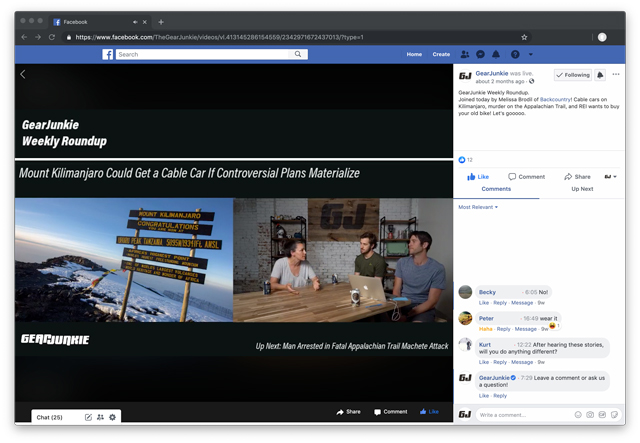Create a new group from chat bar
This screenshot has height=443, width=640.
[100, 417]
